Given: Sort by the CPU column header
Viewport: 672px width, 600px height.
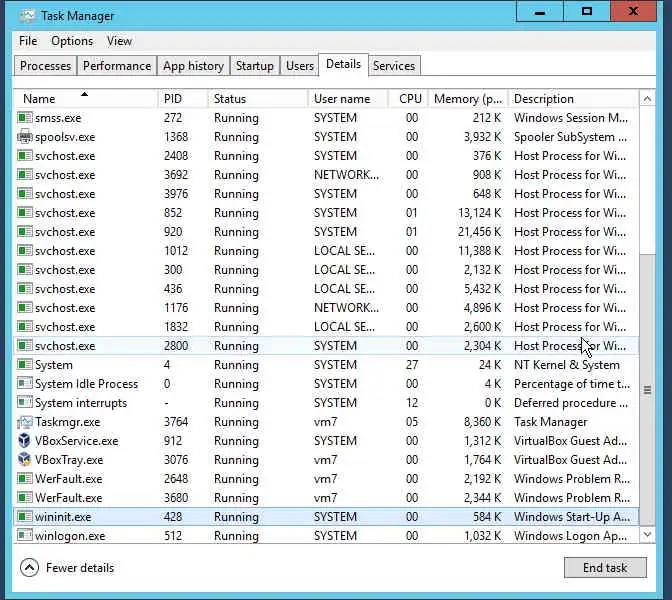Looking at the screenshot, I should pyautogui.click(x=410, y=99).
